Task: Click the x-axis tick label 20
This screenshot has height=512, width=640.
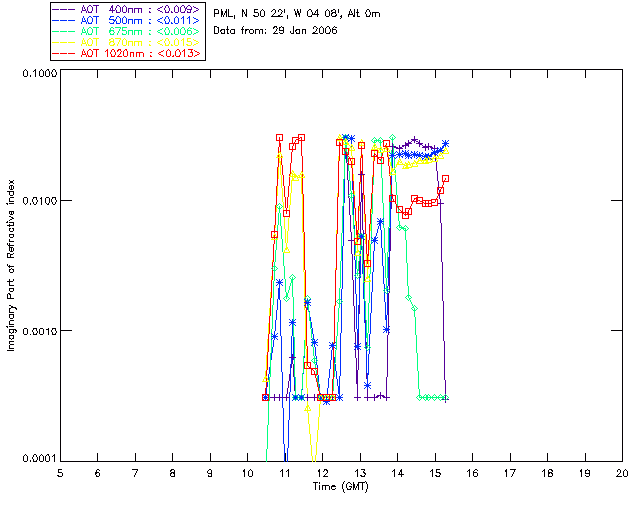Action: coord(621,472)
